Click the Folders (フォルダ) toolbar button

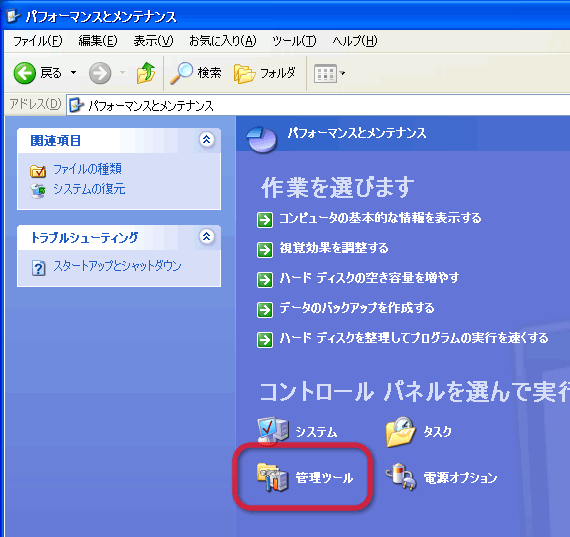tap(265, 73)
